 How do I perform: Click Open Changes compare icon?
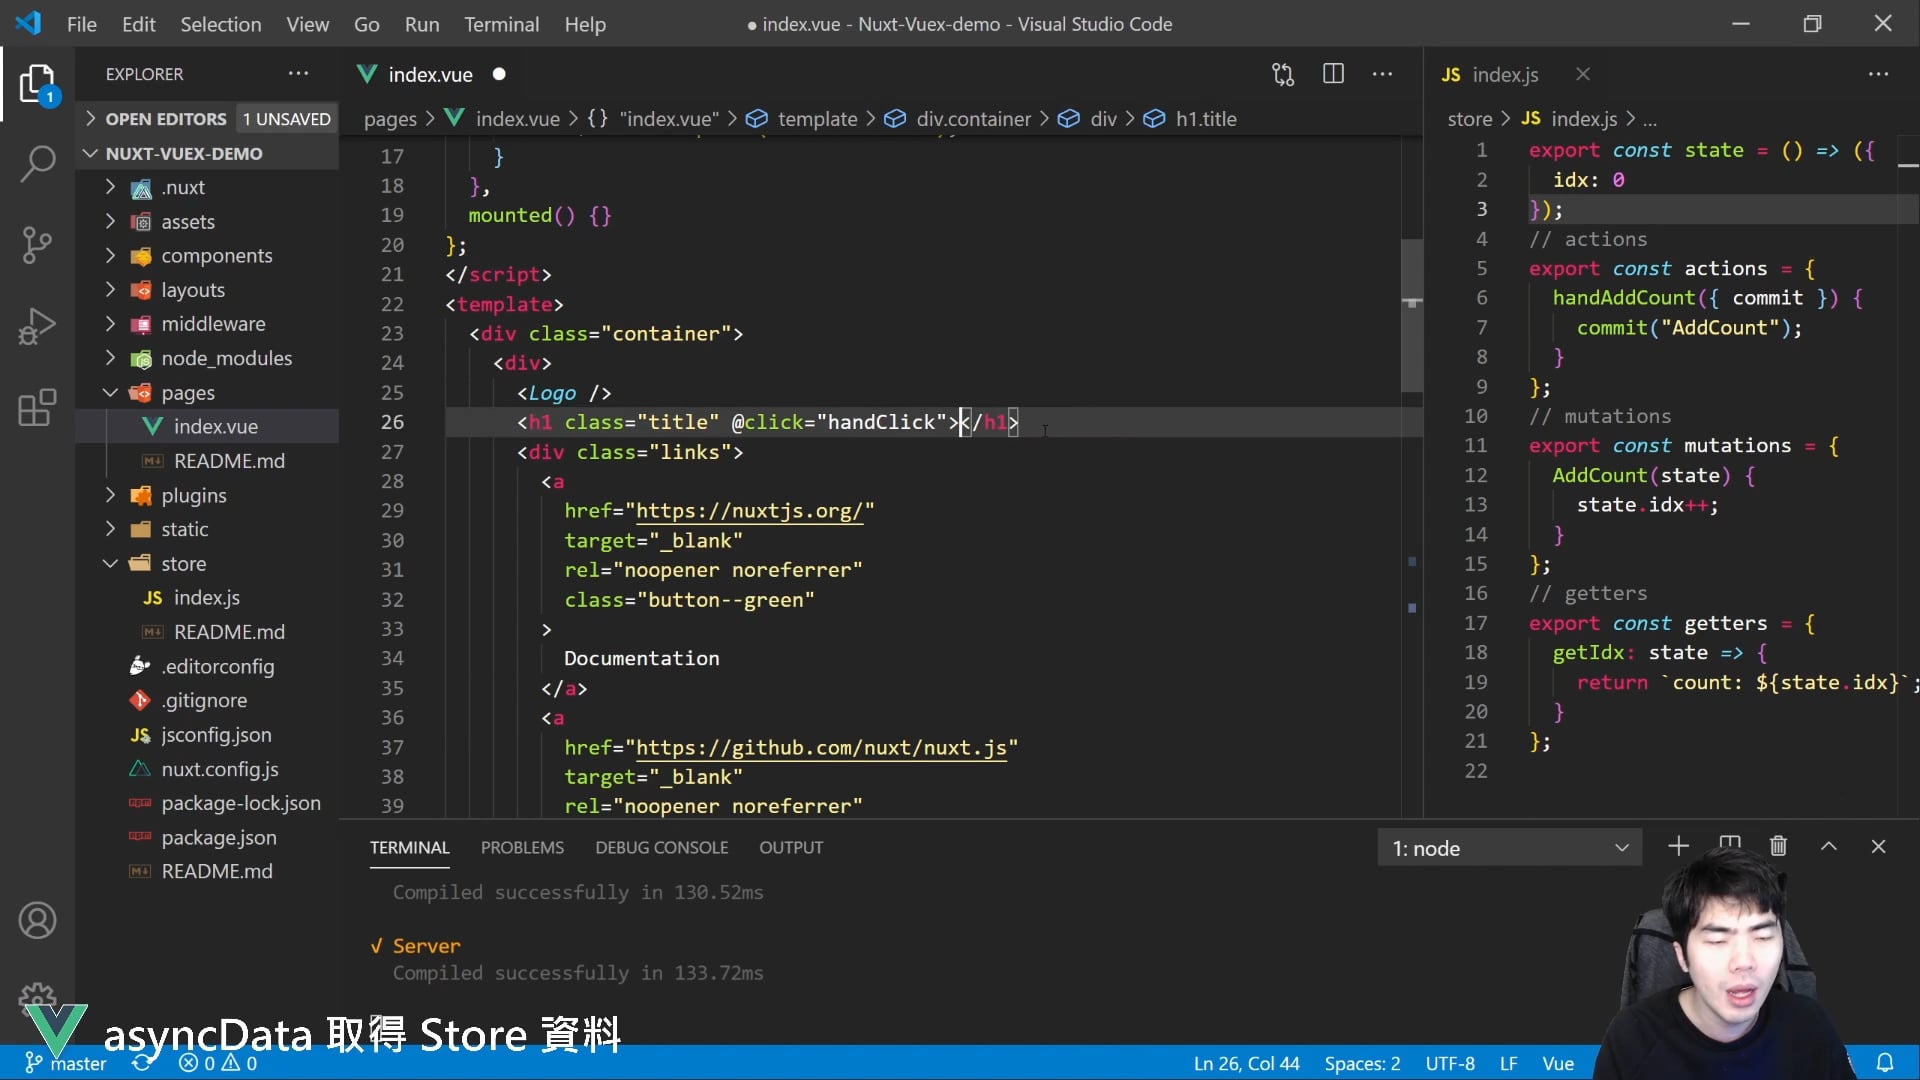[1283, 74]
